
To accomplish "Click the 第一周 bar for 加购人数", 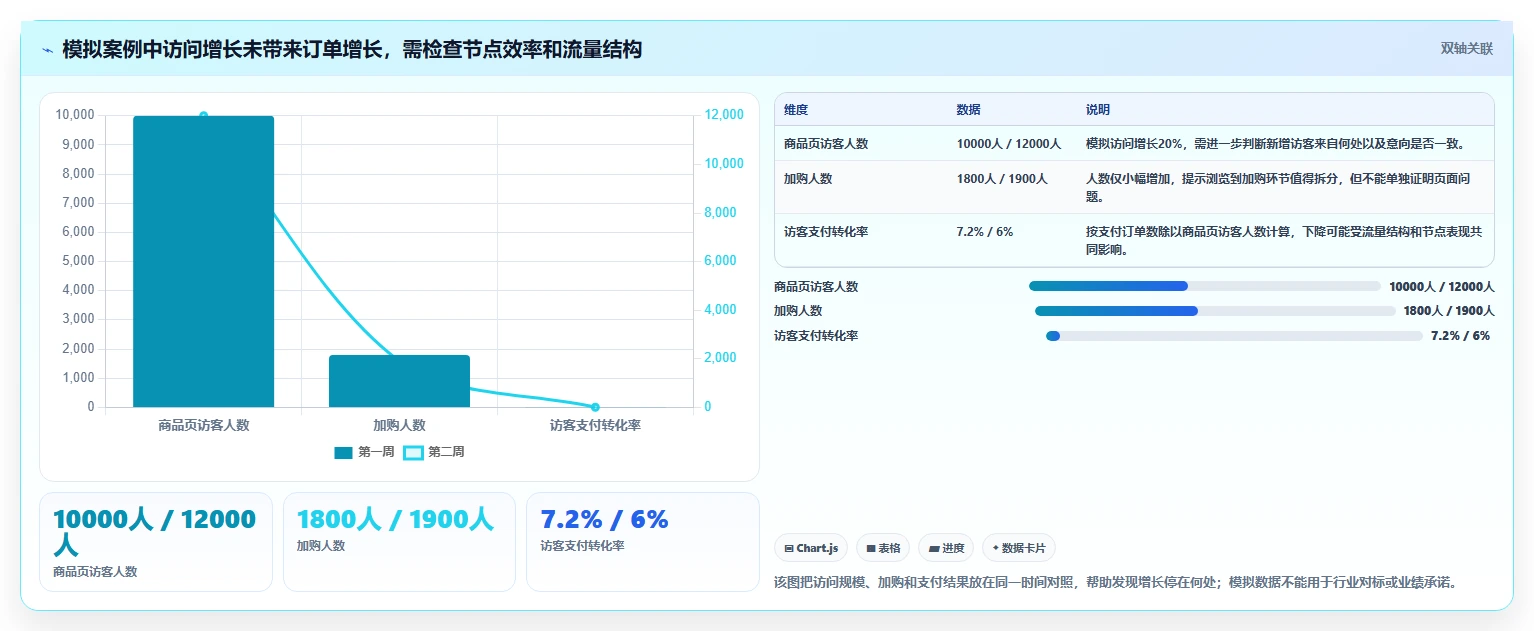I will 399,381.
